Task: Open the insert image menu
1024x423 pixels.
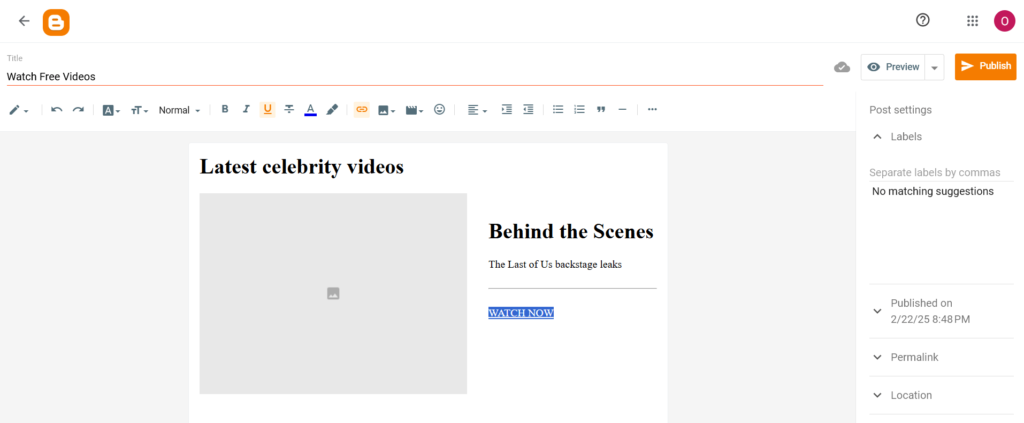Action: 386,110
